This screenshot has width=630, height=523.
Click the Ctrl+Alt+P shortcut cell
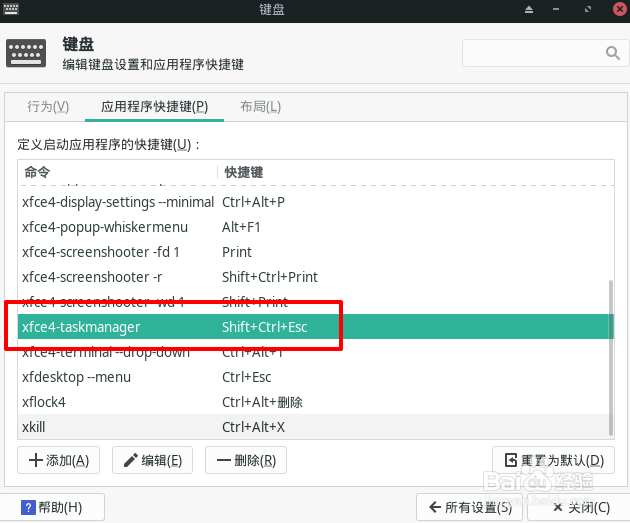pos(254,202)
